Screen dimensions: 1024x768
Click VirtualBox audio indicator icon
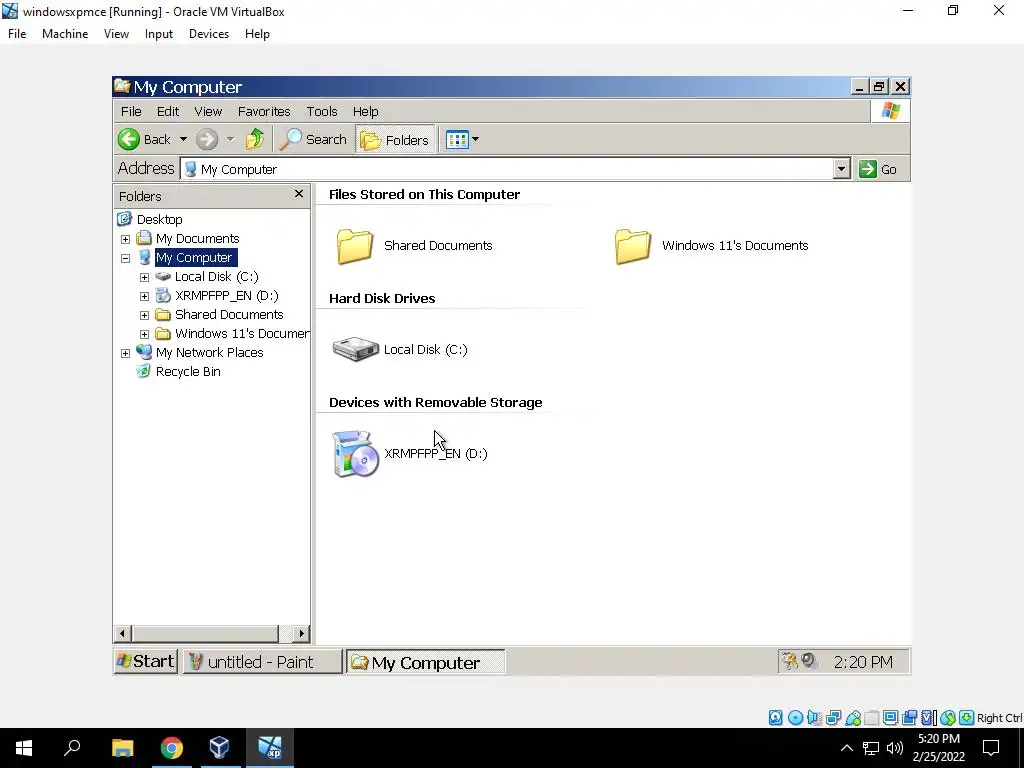pos(814,718)
